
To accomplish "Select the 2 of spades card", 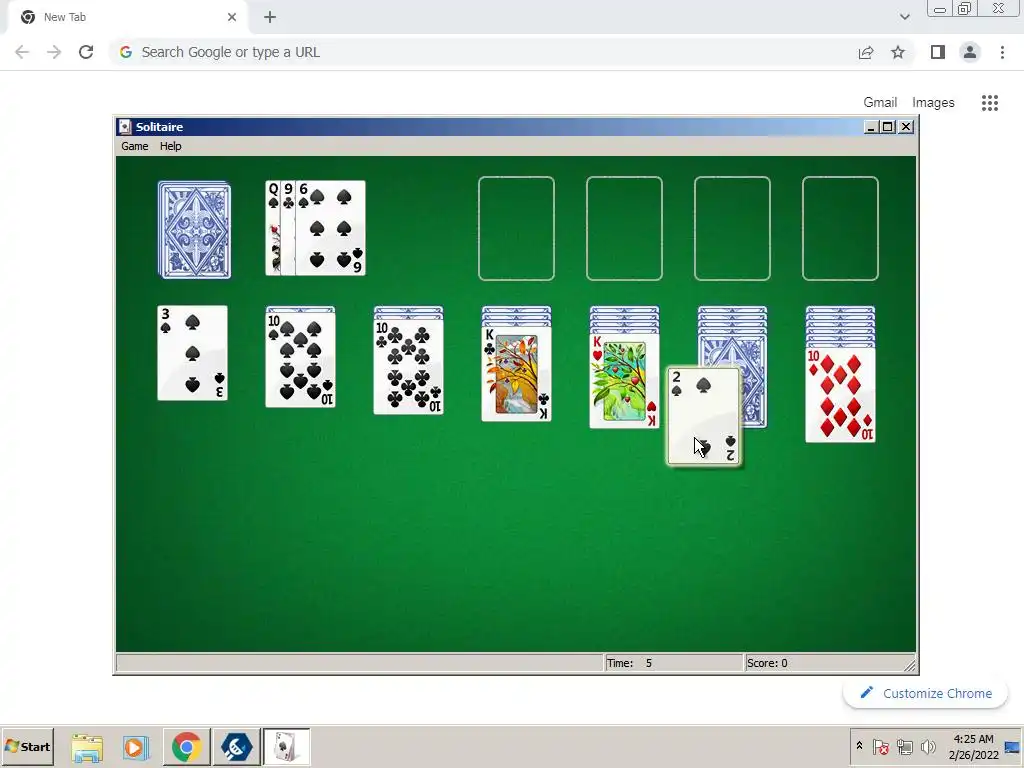I will [x=704, y=416].
